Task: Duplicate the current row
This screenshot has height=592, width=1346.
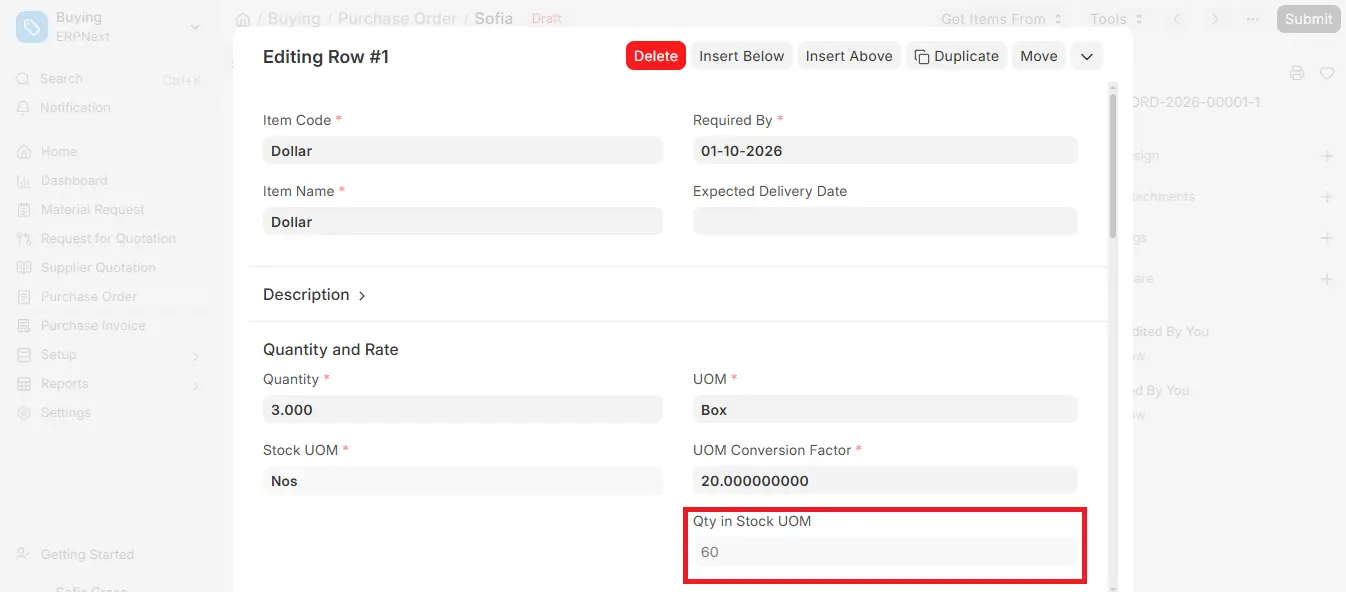Action: [x=957, y=56]
